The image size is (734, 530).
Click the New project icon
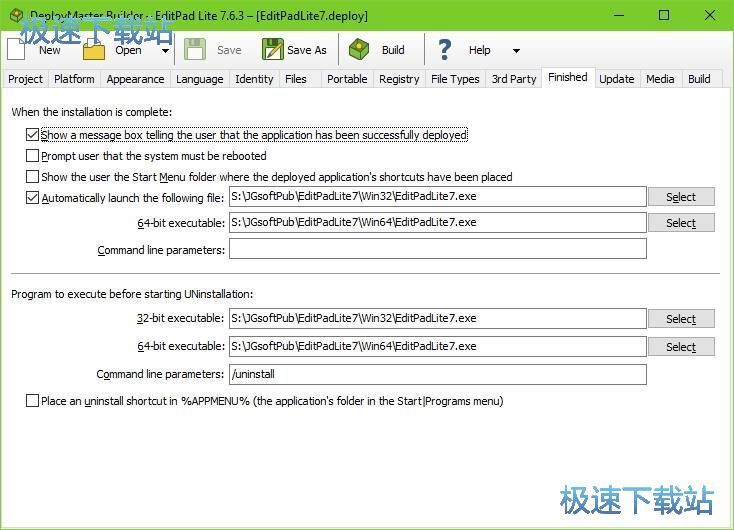pyautogui.click(x=16, y=49)
